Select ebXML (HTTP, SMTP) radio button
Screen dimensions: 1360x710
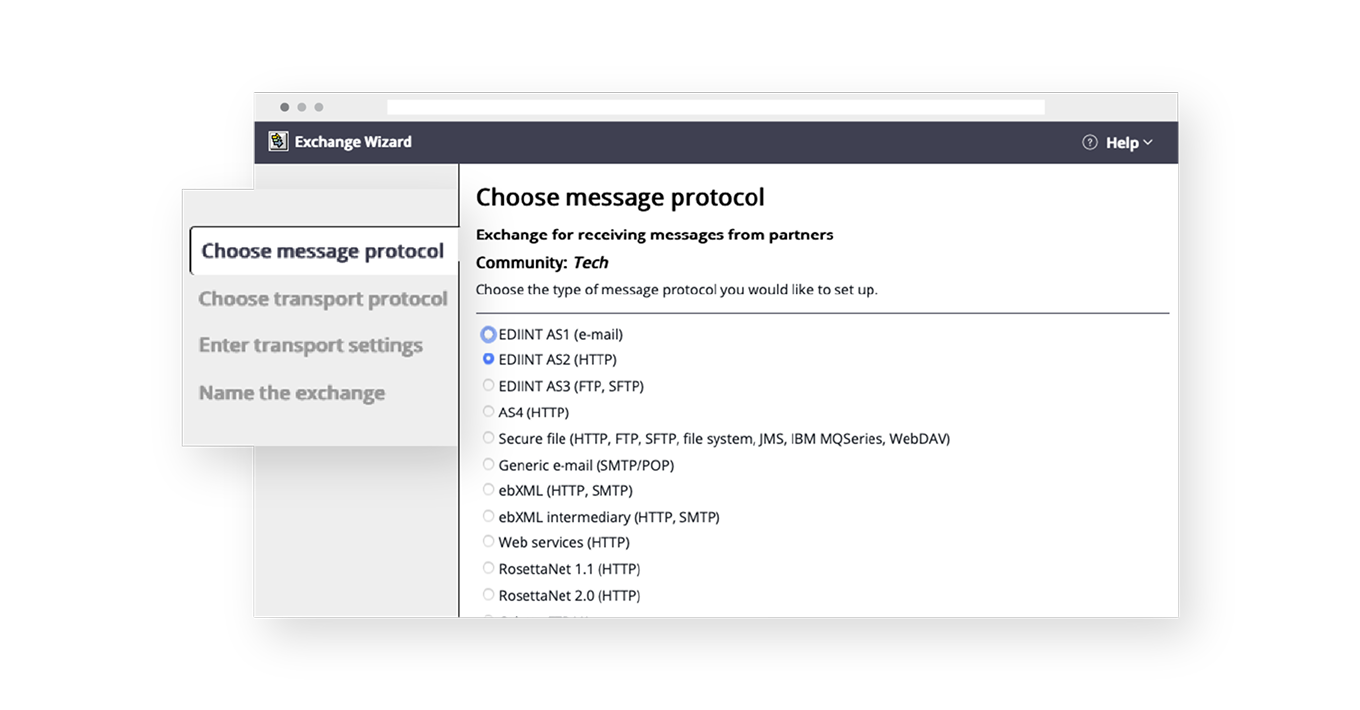488,490
